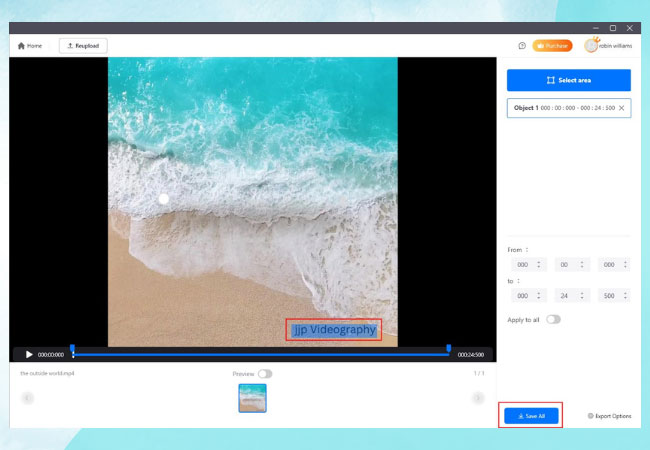Remove Object 1 with X icon
Image resolution: width=650 pixels, height=450 pixels.
622,108
